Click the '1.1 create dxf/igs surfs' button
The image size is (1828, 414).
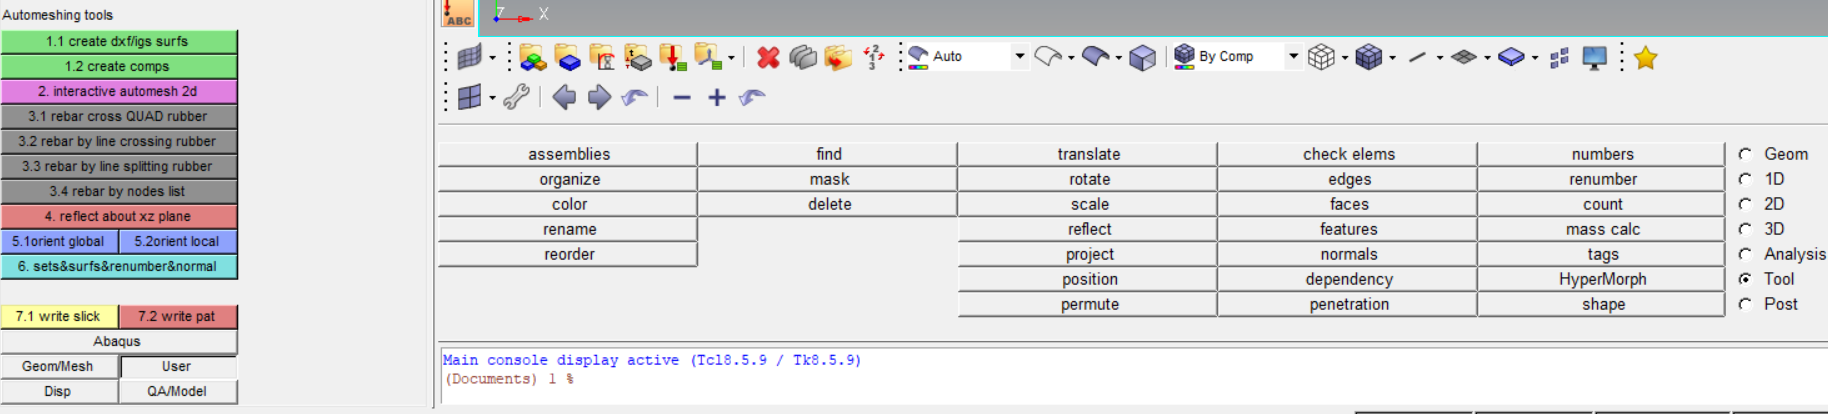coord(119,41)
